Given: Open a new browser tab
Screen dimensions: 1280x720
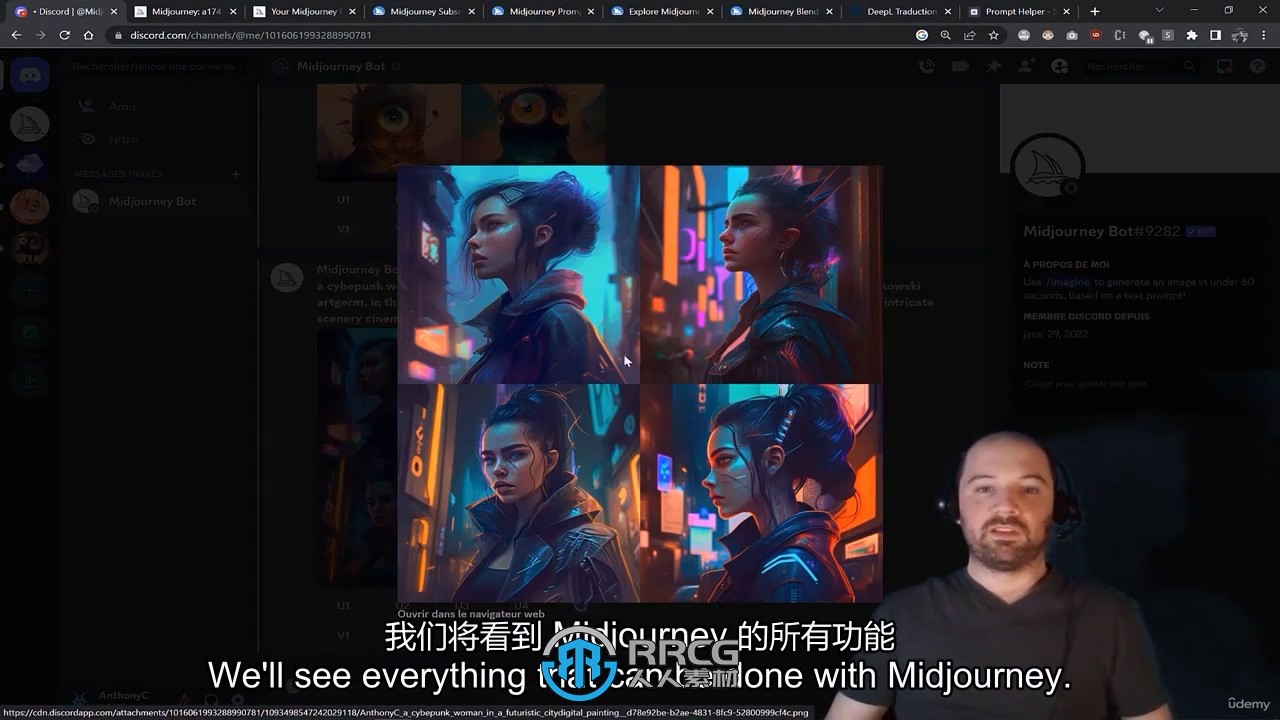Looking at the screenshot, I should 1095,11.
